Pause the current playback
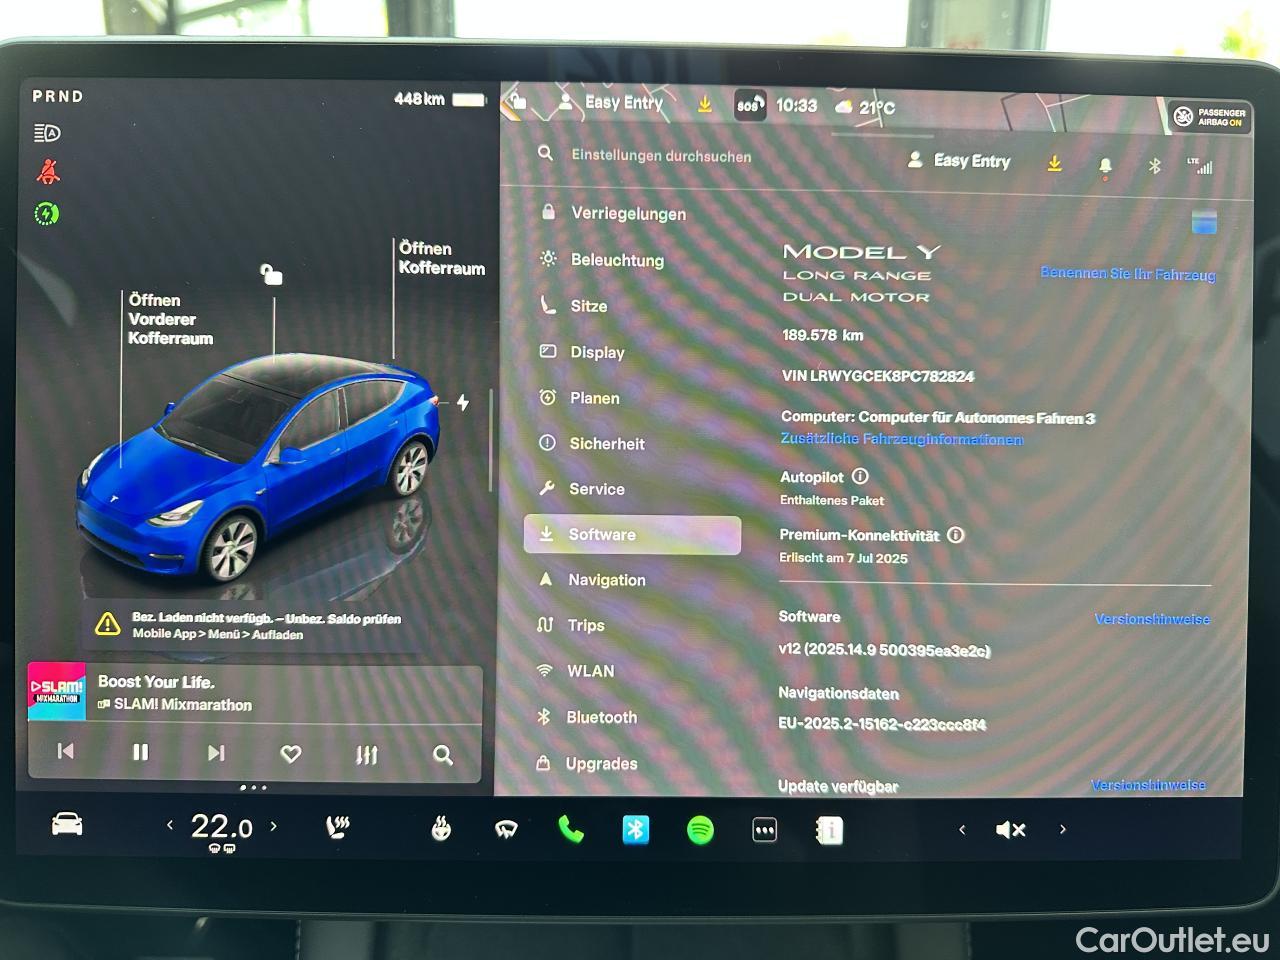 (x=141, y=752)
